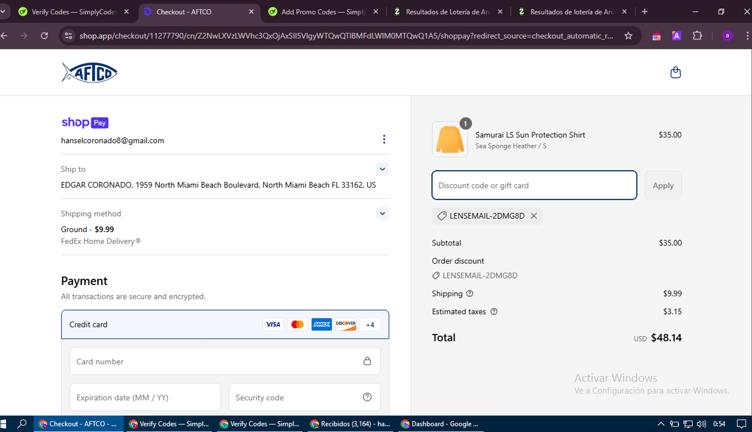
Task: Click the address bar URL
Action: pyautogui.click(x=346, y=35)
